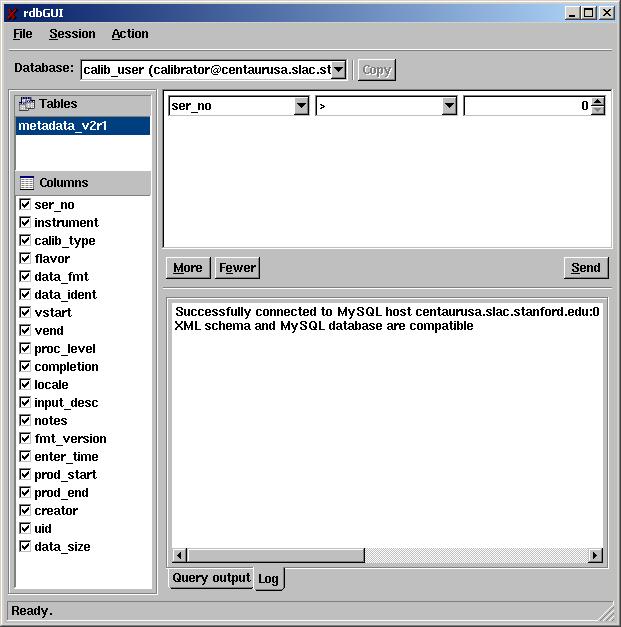Image resolution: width=621 pixels, height=627 pixels.
Task: Open the Session menu
Action: pyautogui.click(x=72, y=34)
